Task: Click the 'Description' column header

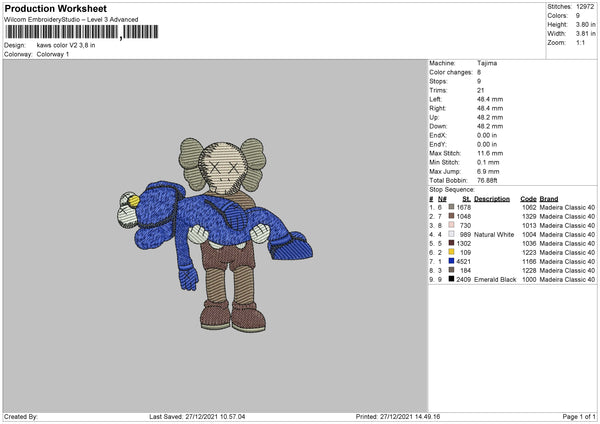Action: [x=492, y=199]
